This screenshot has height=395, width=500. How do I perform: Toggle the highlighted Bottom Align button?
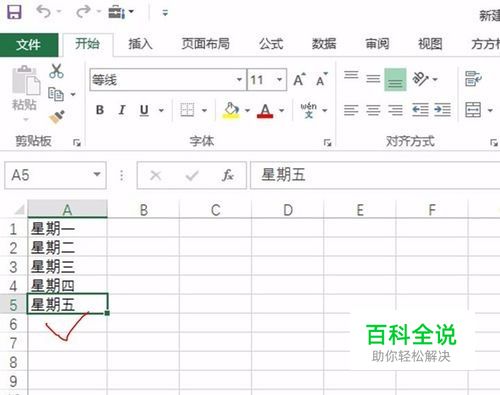[x=395, y=79]
